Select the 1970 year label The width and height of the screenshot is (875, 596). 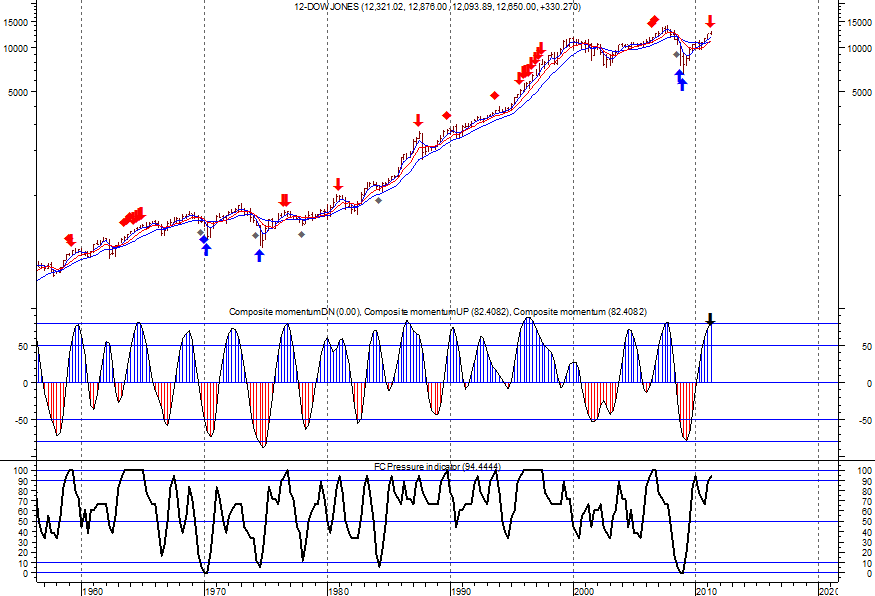[x=215, y=591]
